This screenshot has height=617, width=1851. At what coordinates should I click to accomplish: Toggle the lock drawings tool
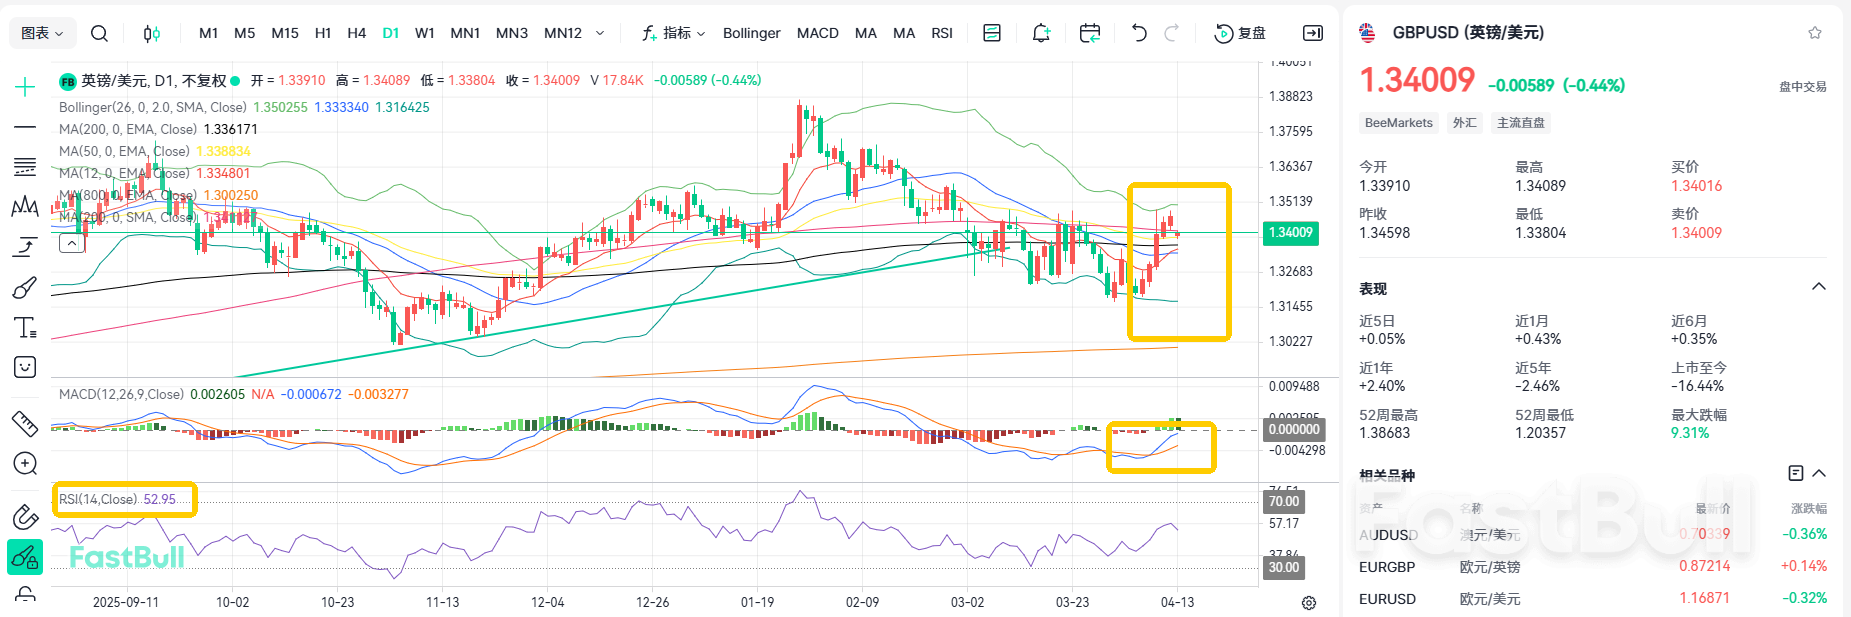(25, 556)
